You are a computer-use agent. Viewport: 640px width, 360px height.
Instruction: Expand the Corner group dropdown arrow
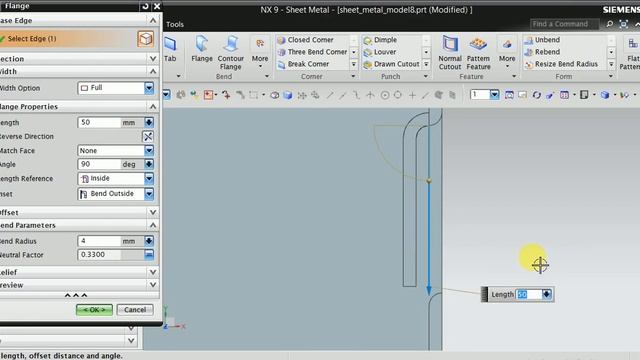353,76
